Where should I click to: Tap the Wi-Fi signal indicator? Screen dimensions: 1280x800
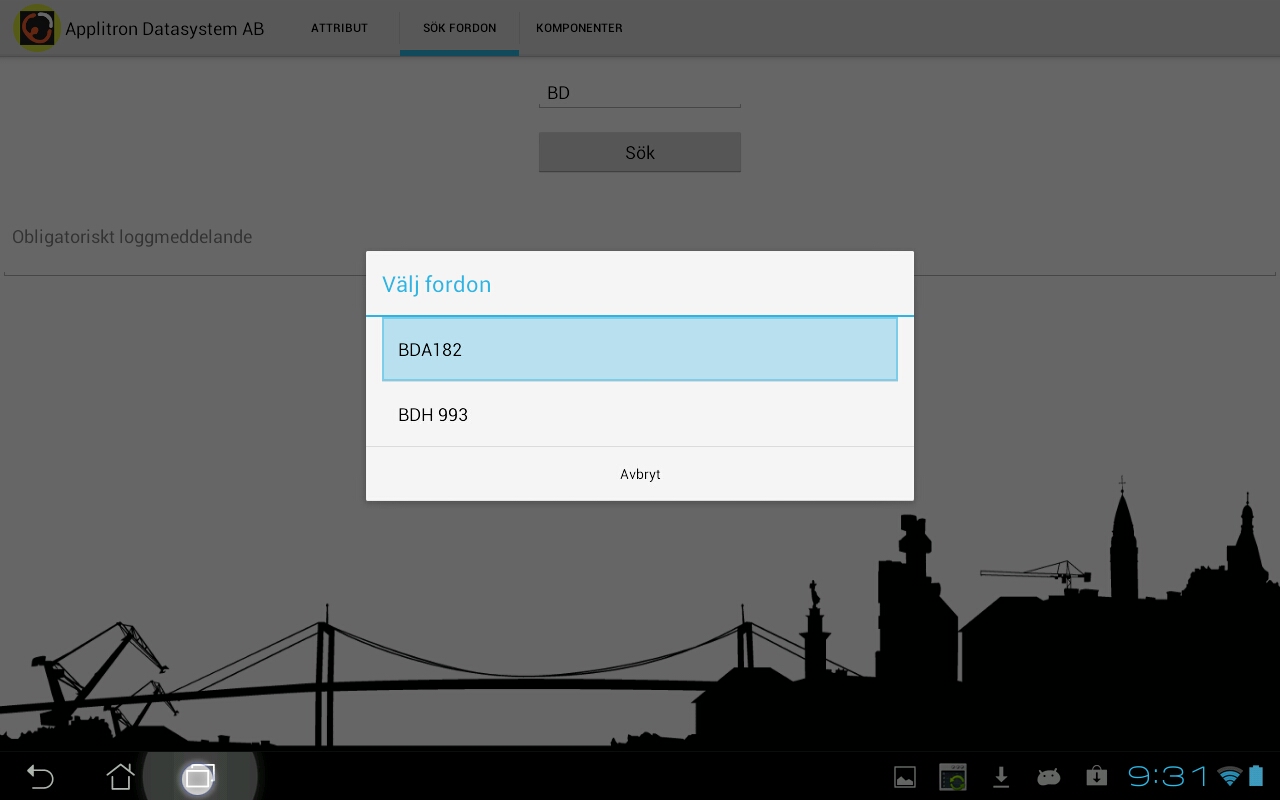pyautogui.click(x=1229, y=776)
